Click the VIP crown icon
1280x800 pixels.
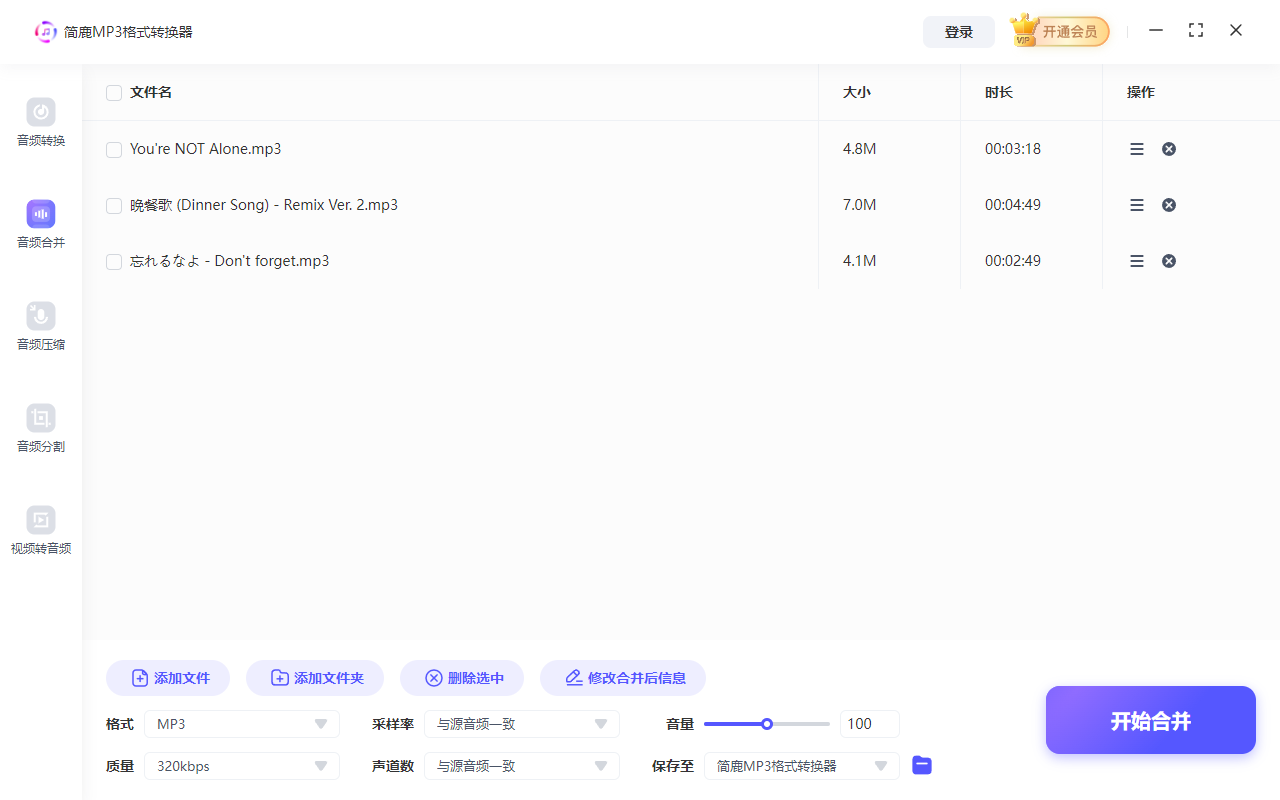pyautogui.click(x=1024, y=31)
